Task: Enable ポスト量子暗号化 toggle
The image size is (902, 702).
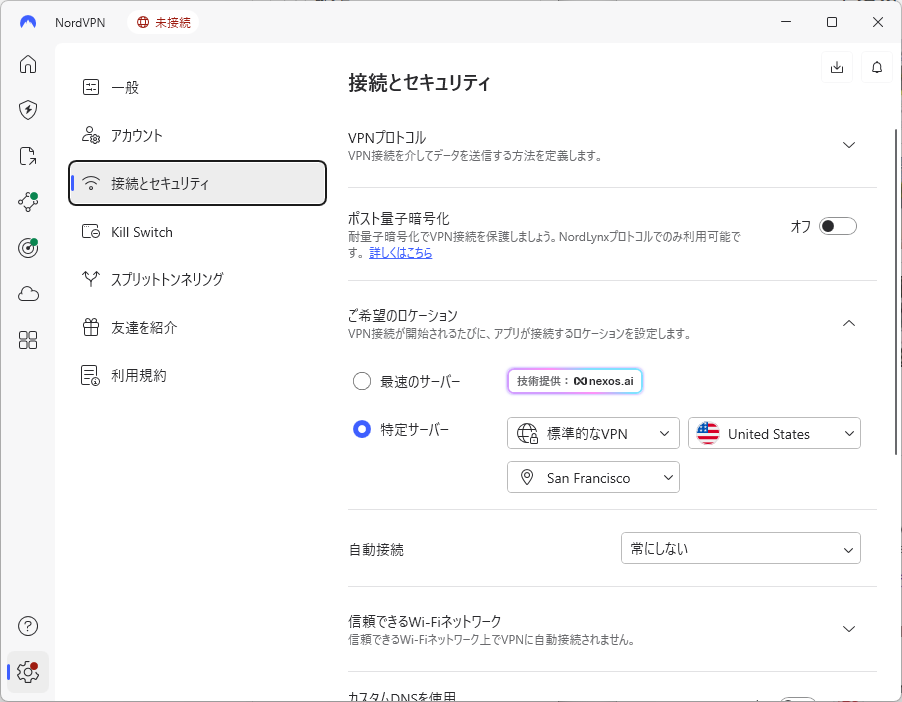Action: pos(838,226)
